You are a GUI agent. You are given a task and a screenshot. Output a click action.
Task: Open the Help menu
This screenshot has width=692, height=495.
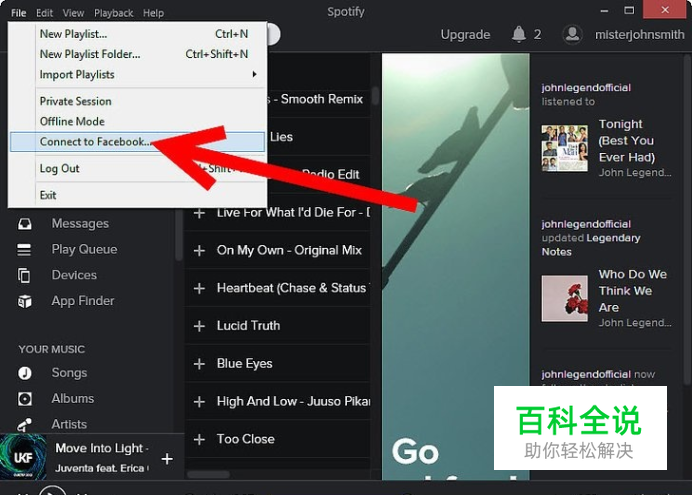pos(153,13)
